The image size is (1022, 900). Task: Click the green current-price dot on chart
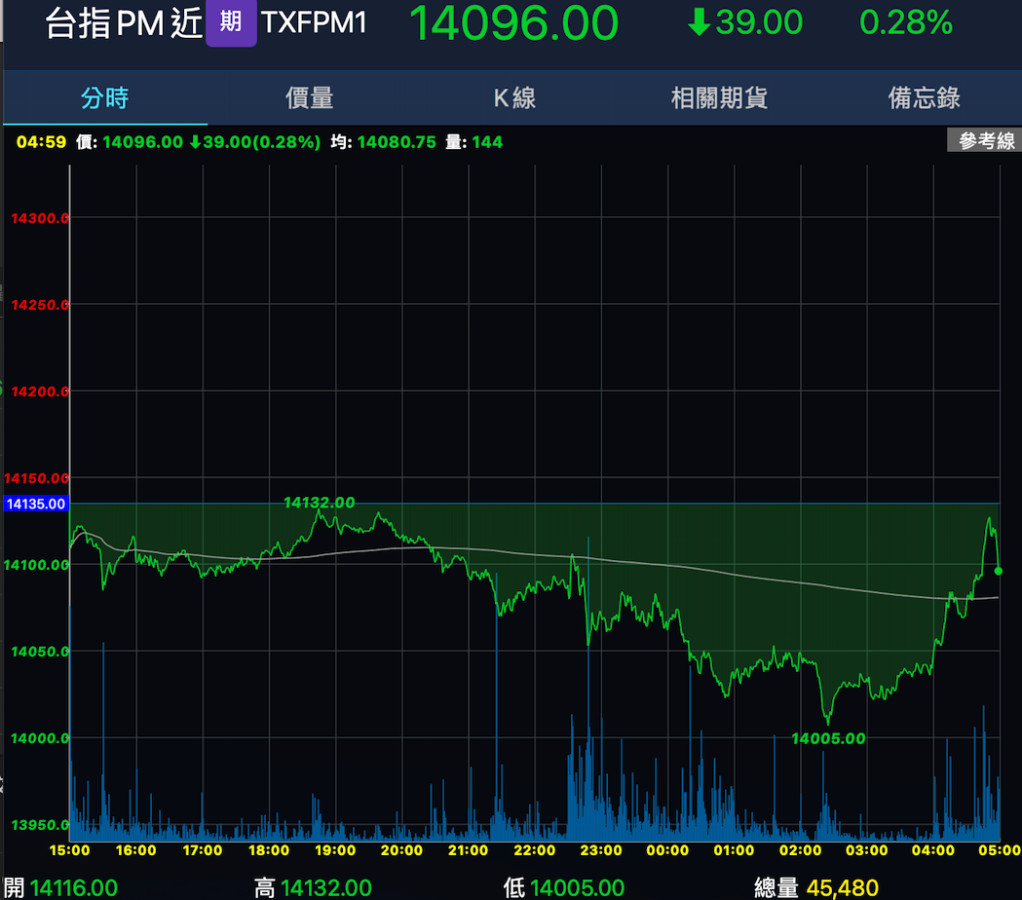tap(998, 571)
